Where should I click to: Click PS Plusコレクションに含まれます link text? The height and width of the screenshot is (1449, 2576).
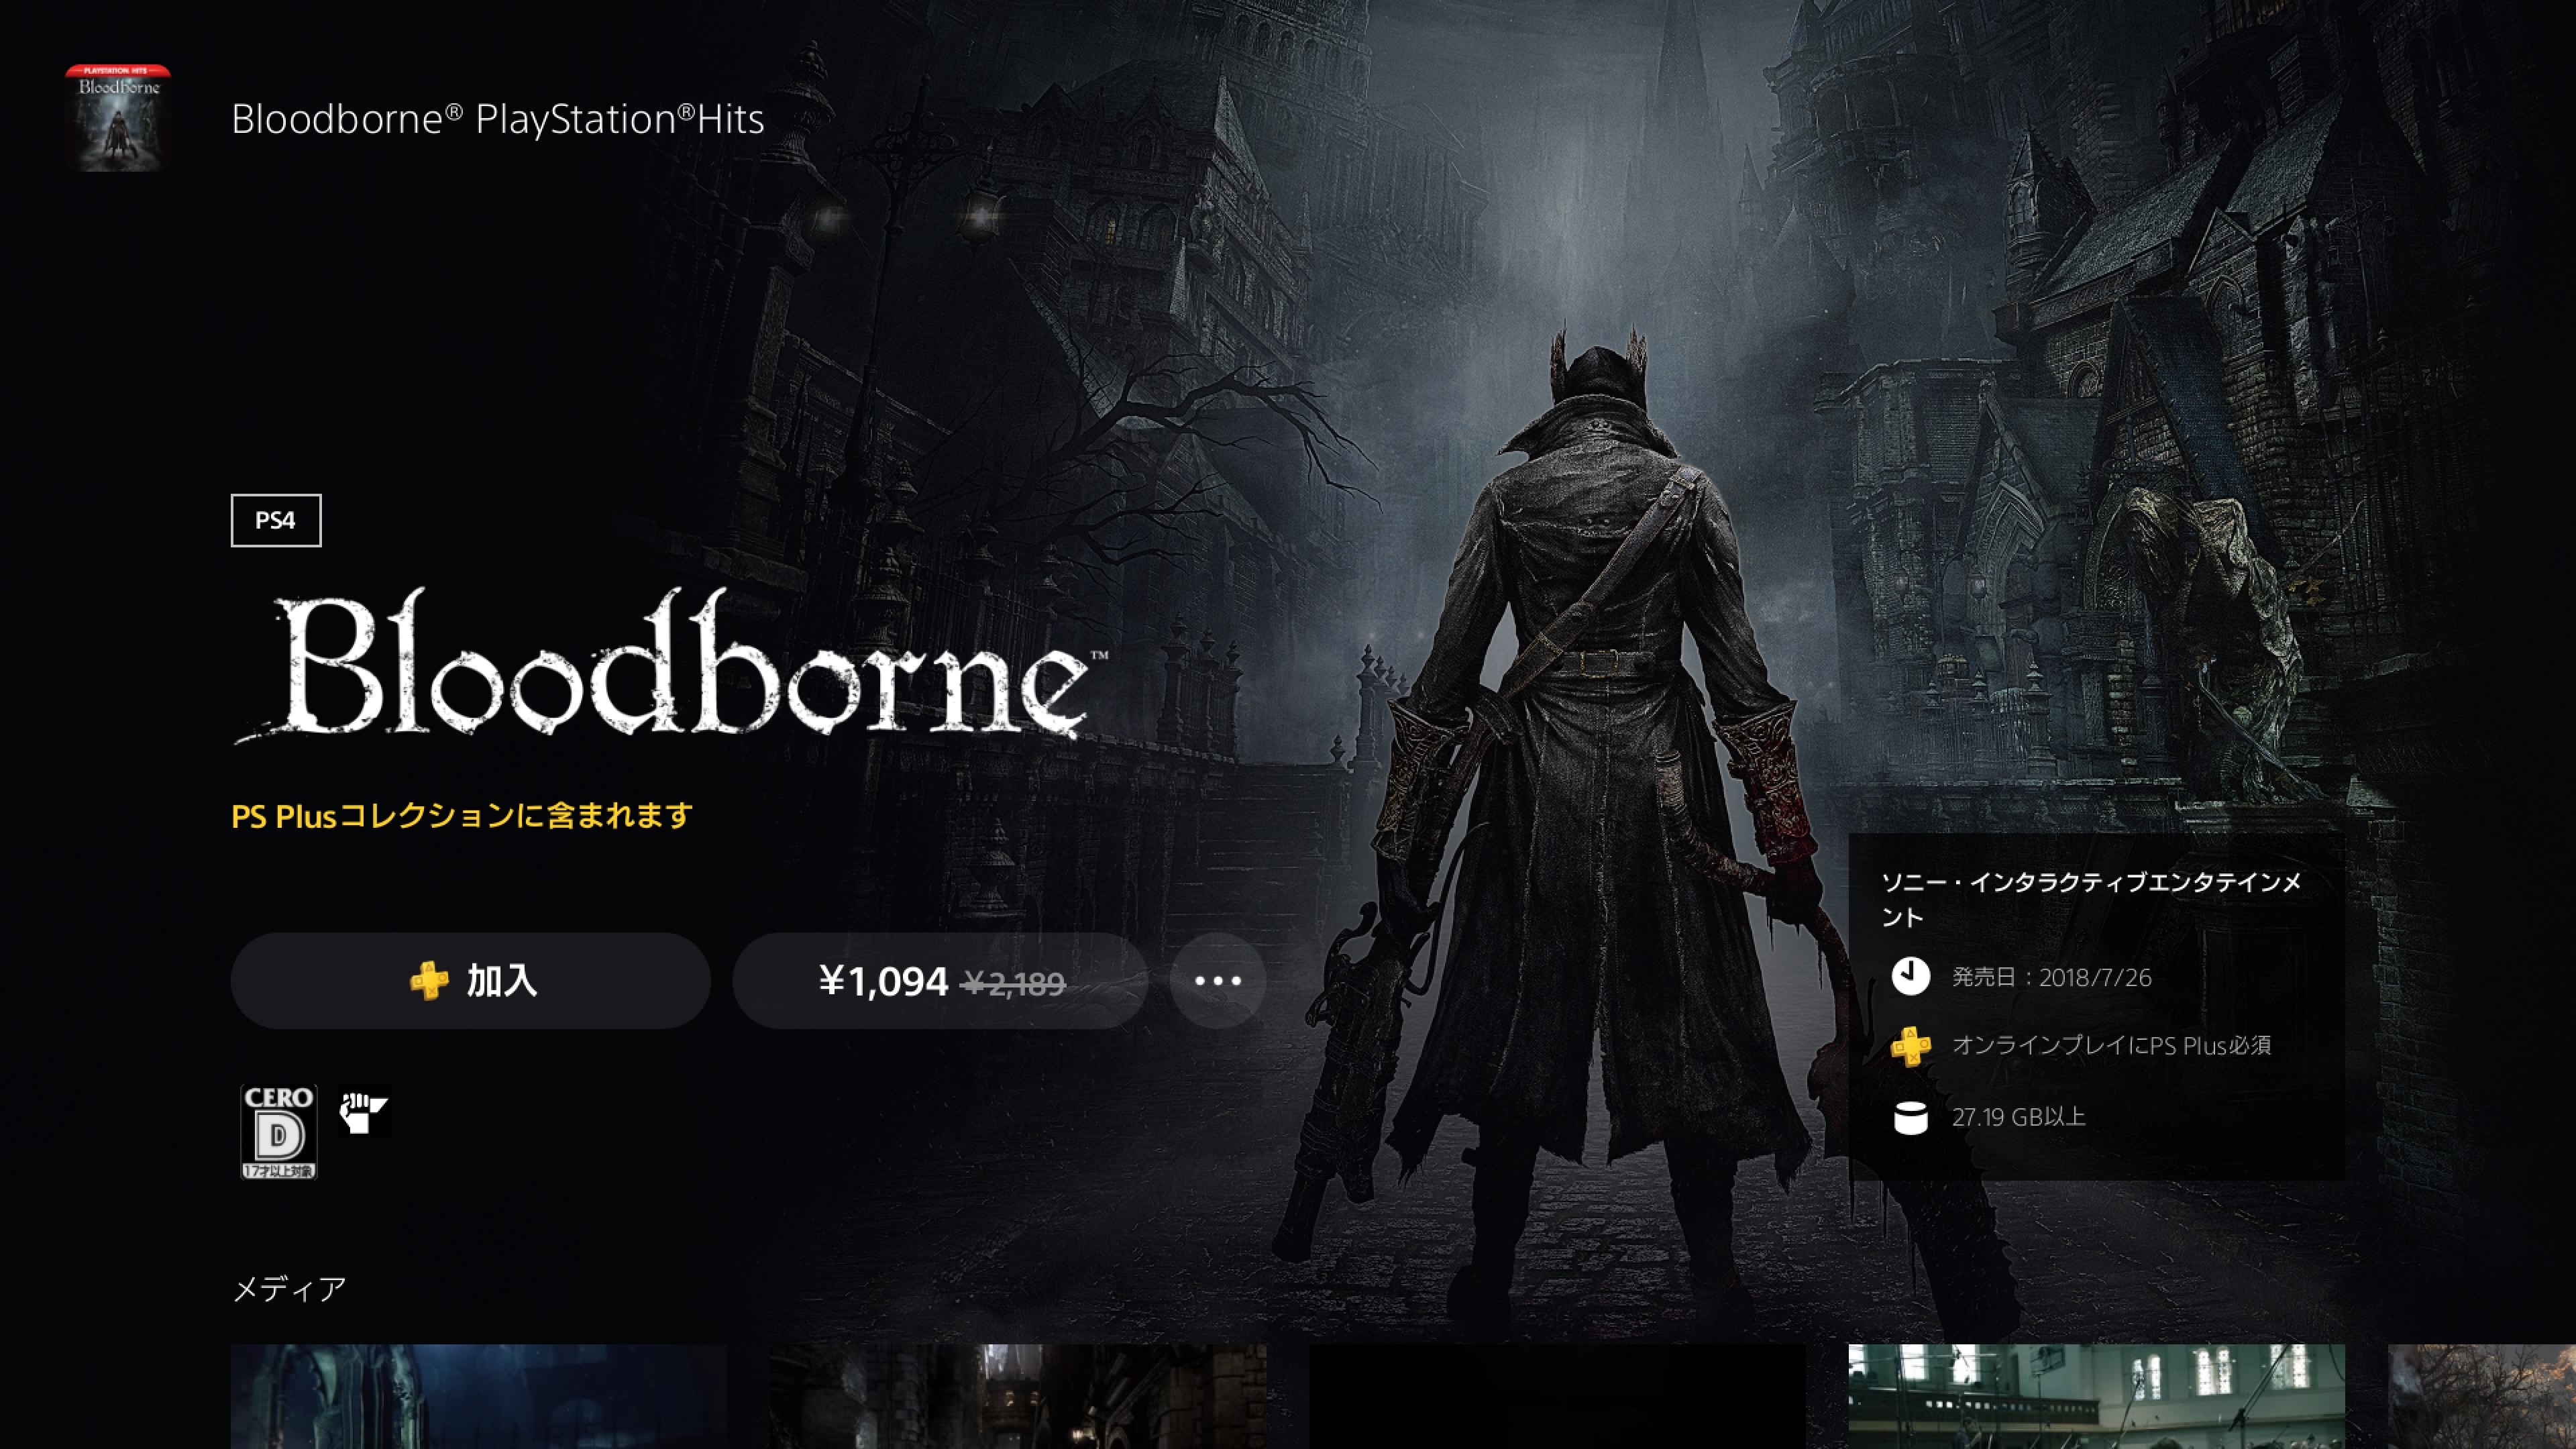462,816
